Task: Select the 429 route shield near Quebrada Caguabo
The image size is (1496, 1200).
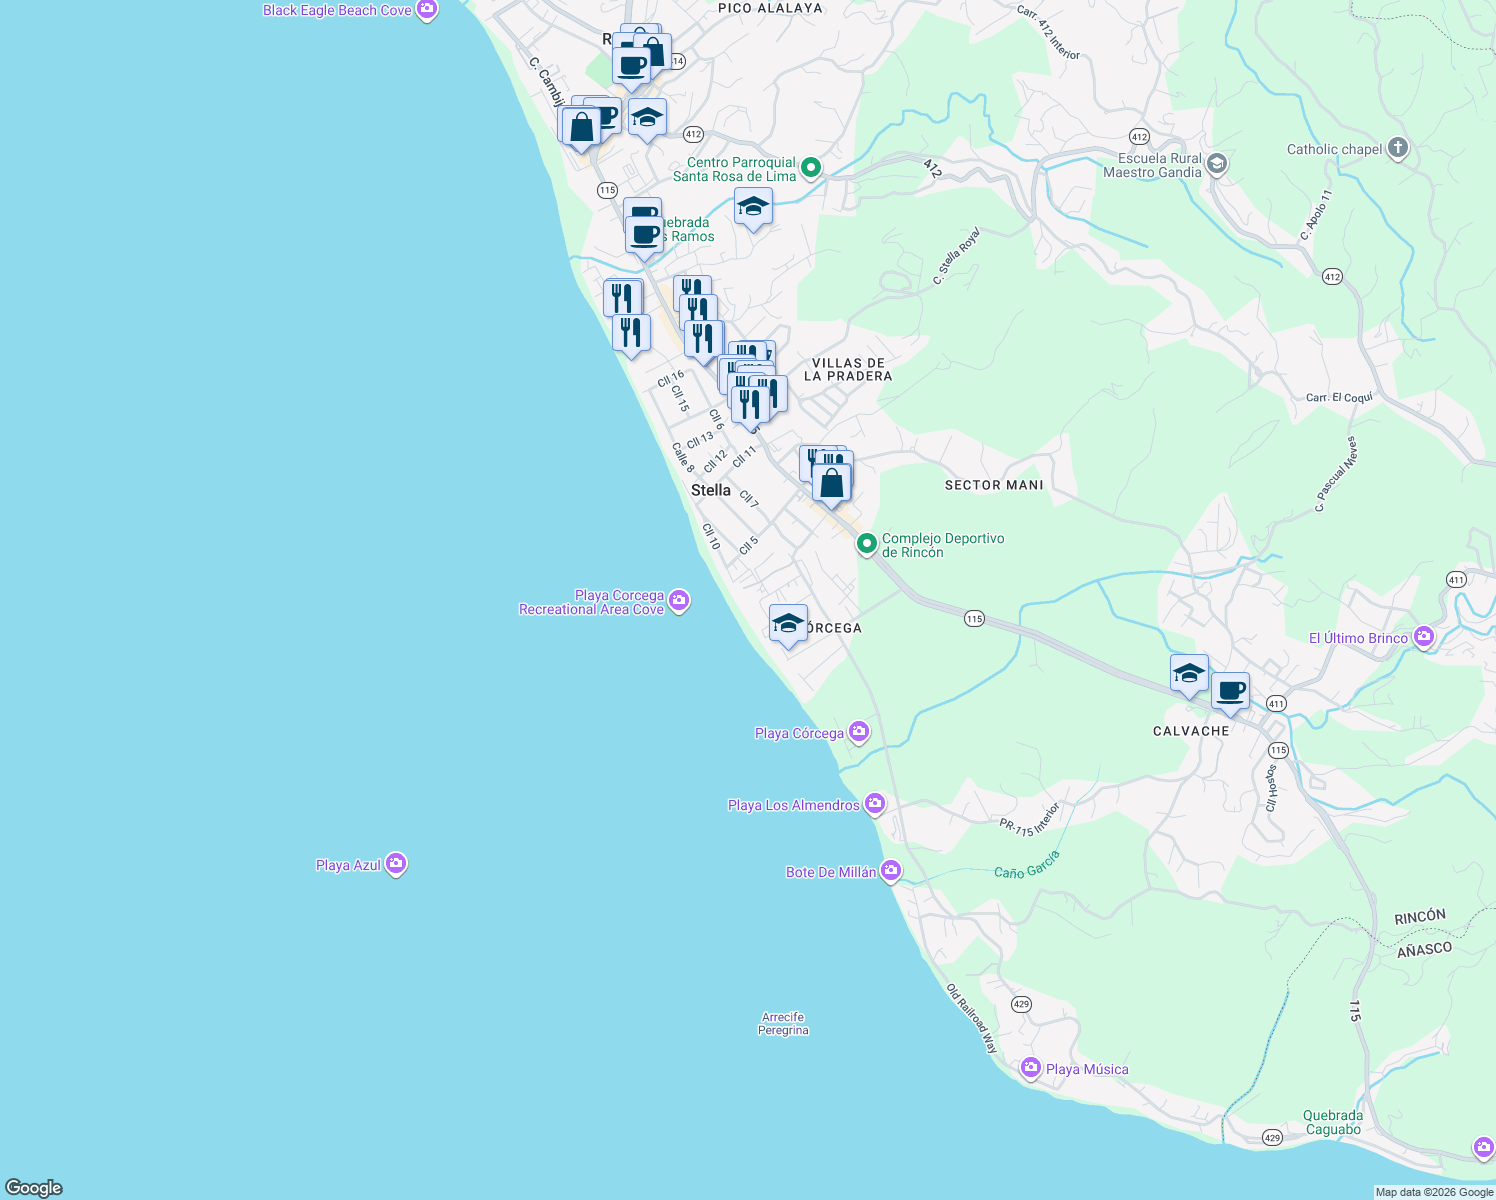Action: (1270, 1137)
